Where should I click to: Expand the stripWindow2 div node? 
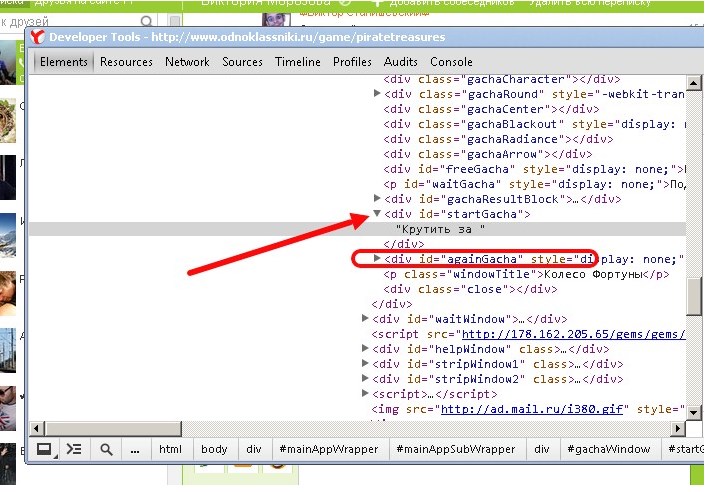pyautogui.click(x=365, y=378)
